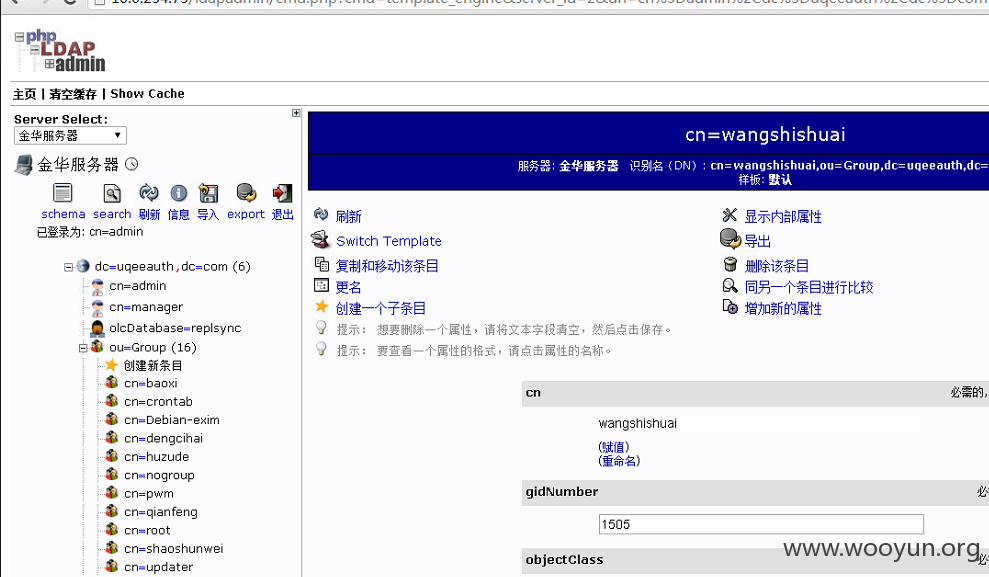Click the gidNumber input field
The width and height of the screenshot is (989, 577).
761,524
